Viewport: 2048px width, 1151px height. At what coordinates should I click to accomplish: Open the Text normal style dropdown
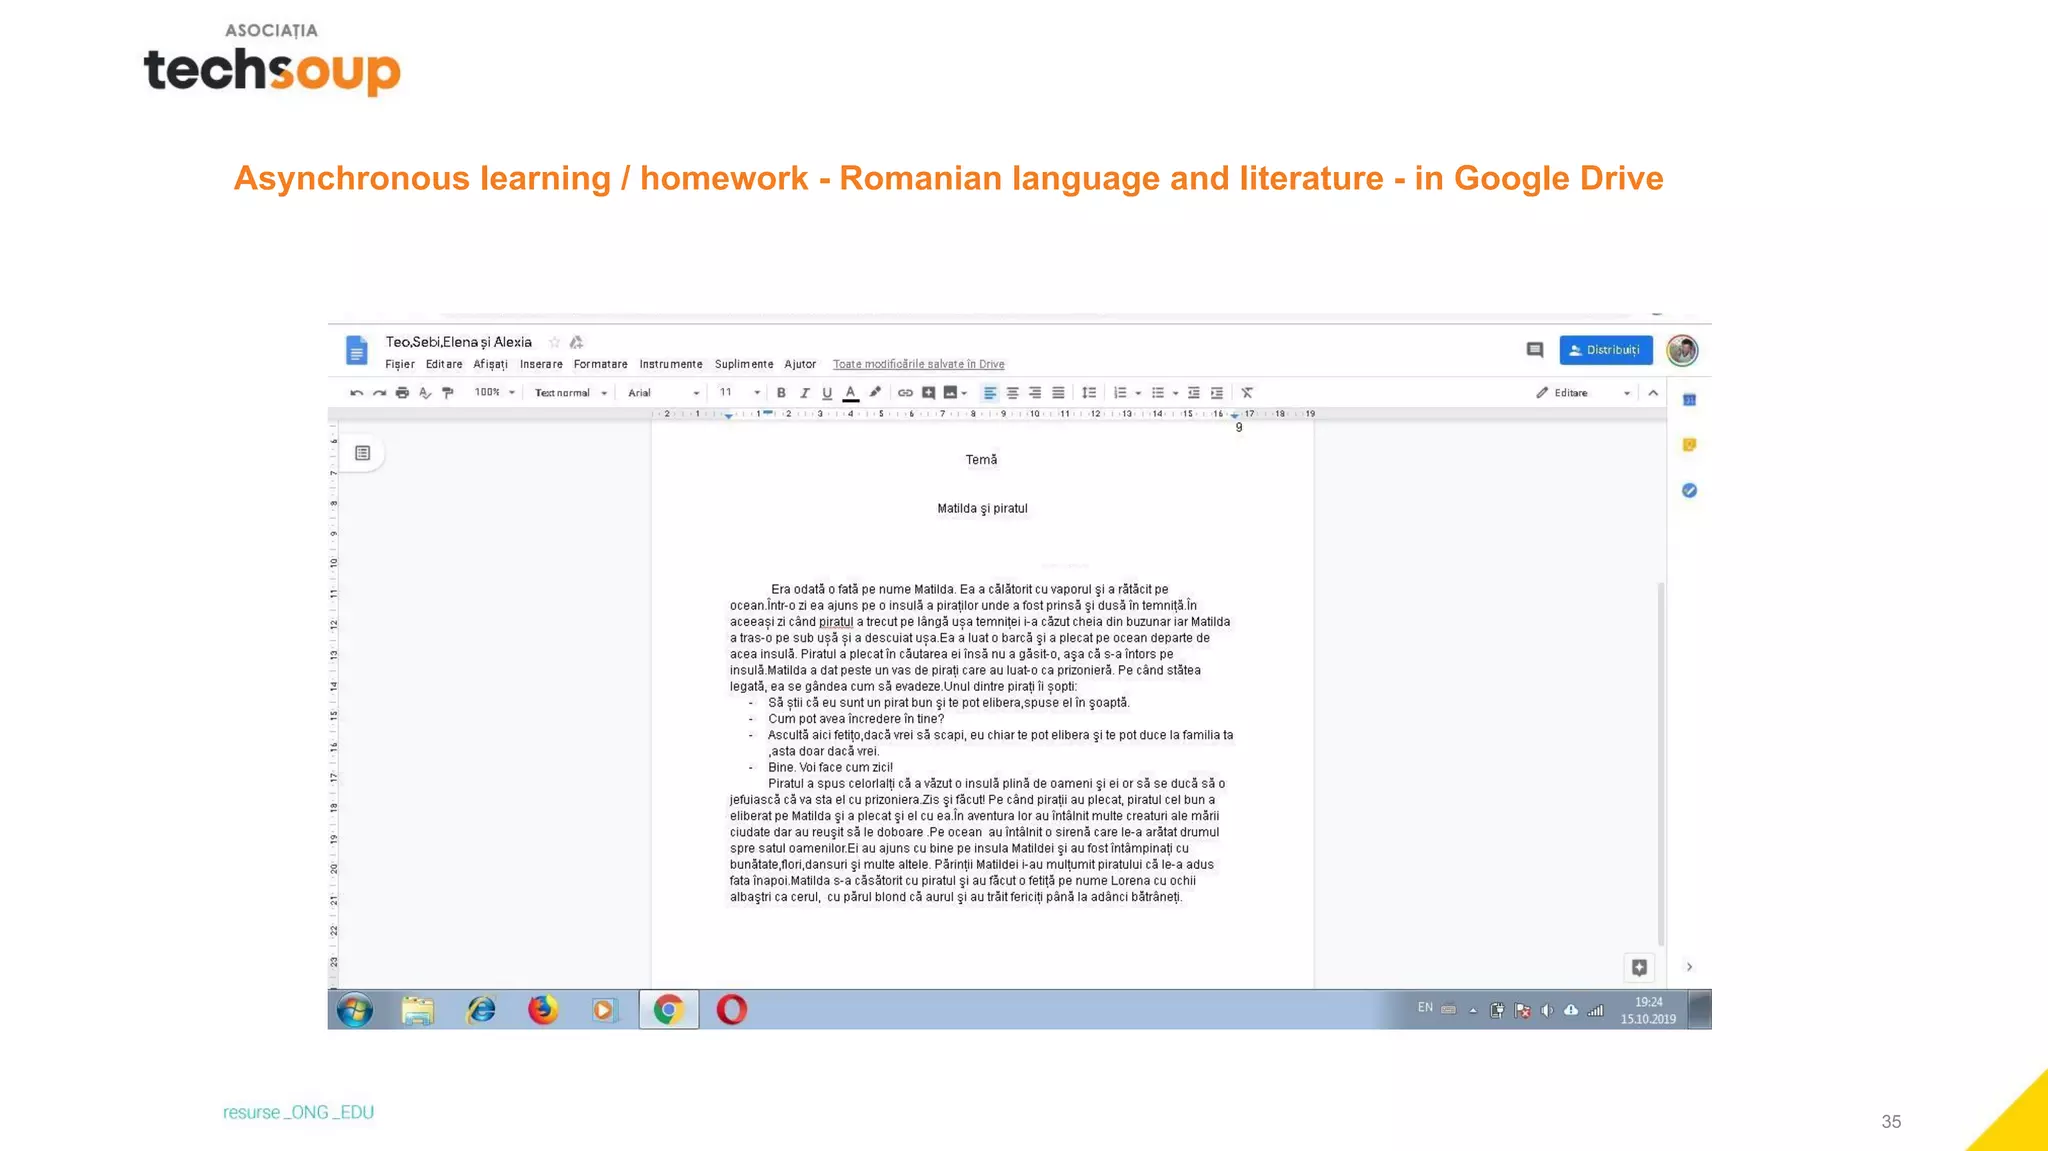point(571,393)
